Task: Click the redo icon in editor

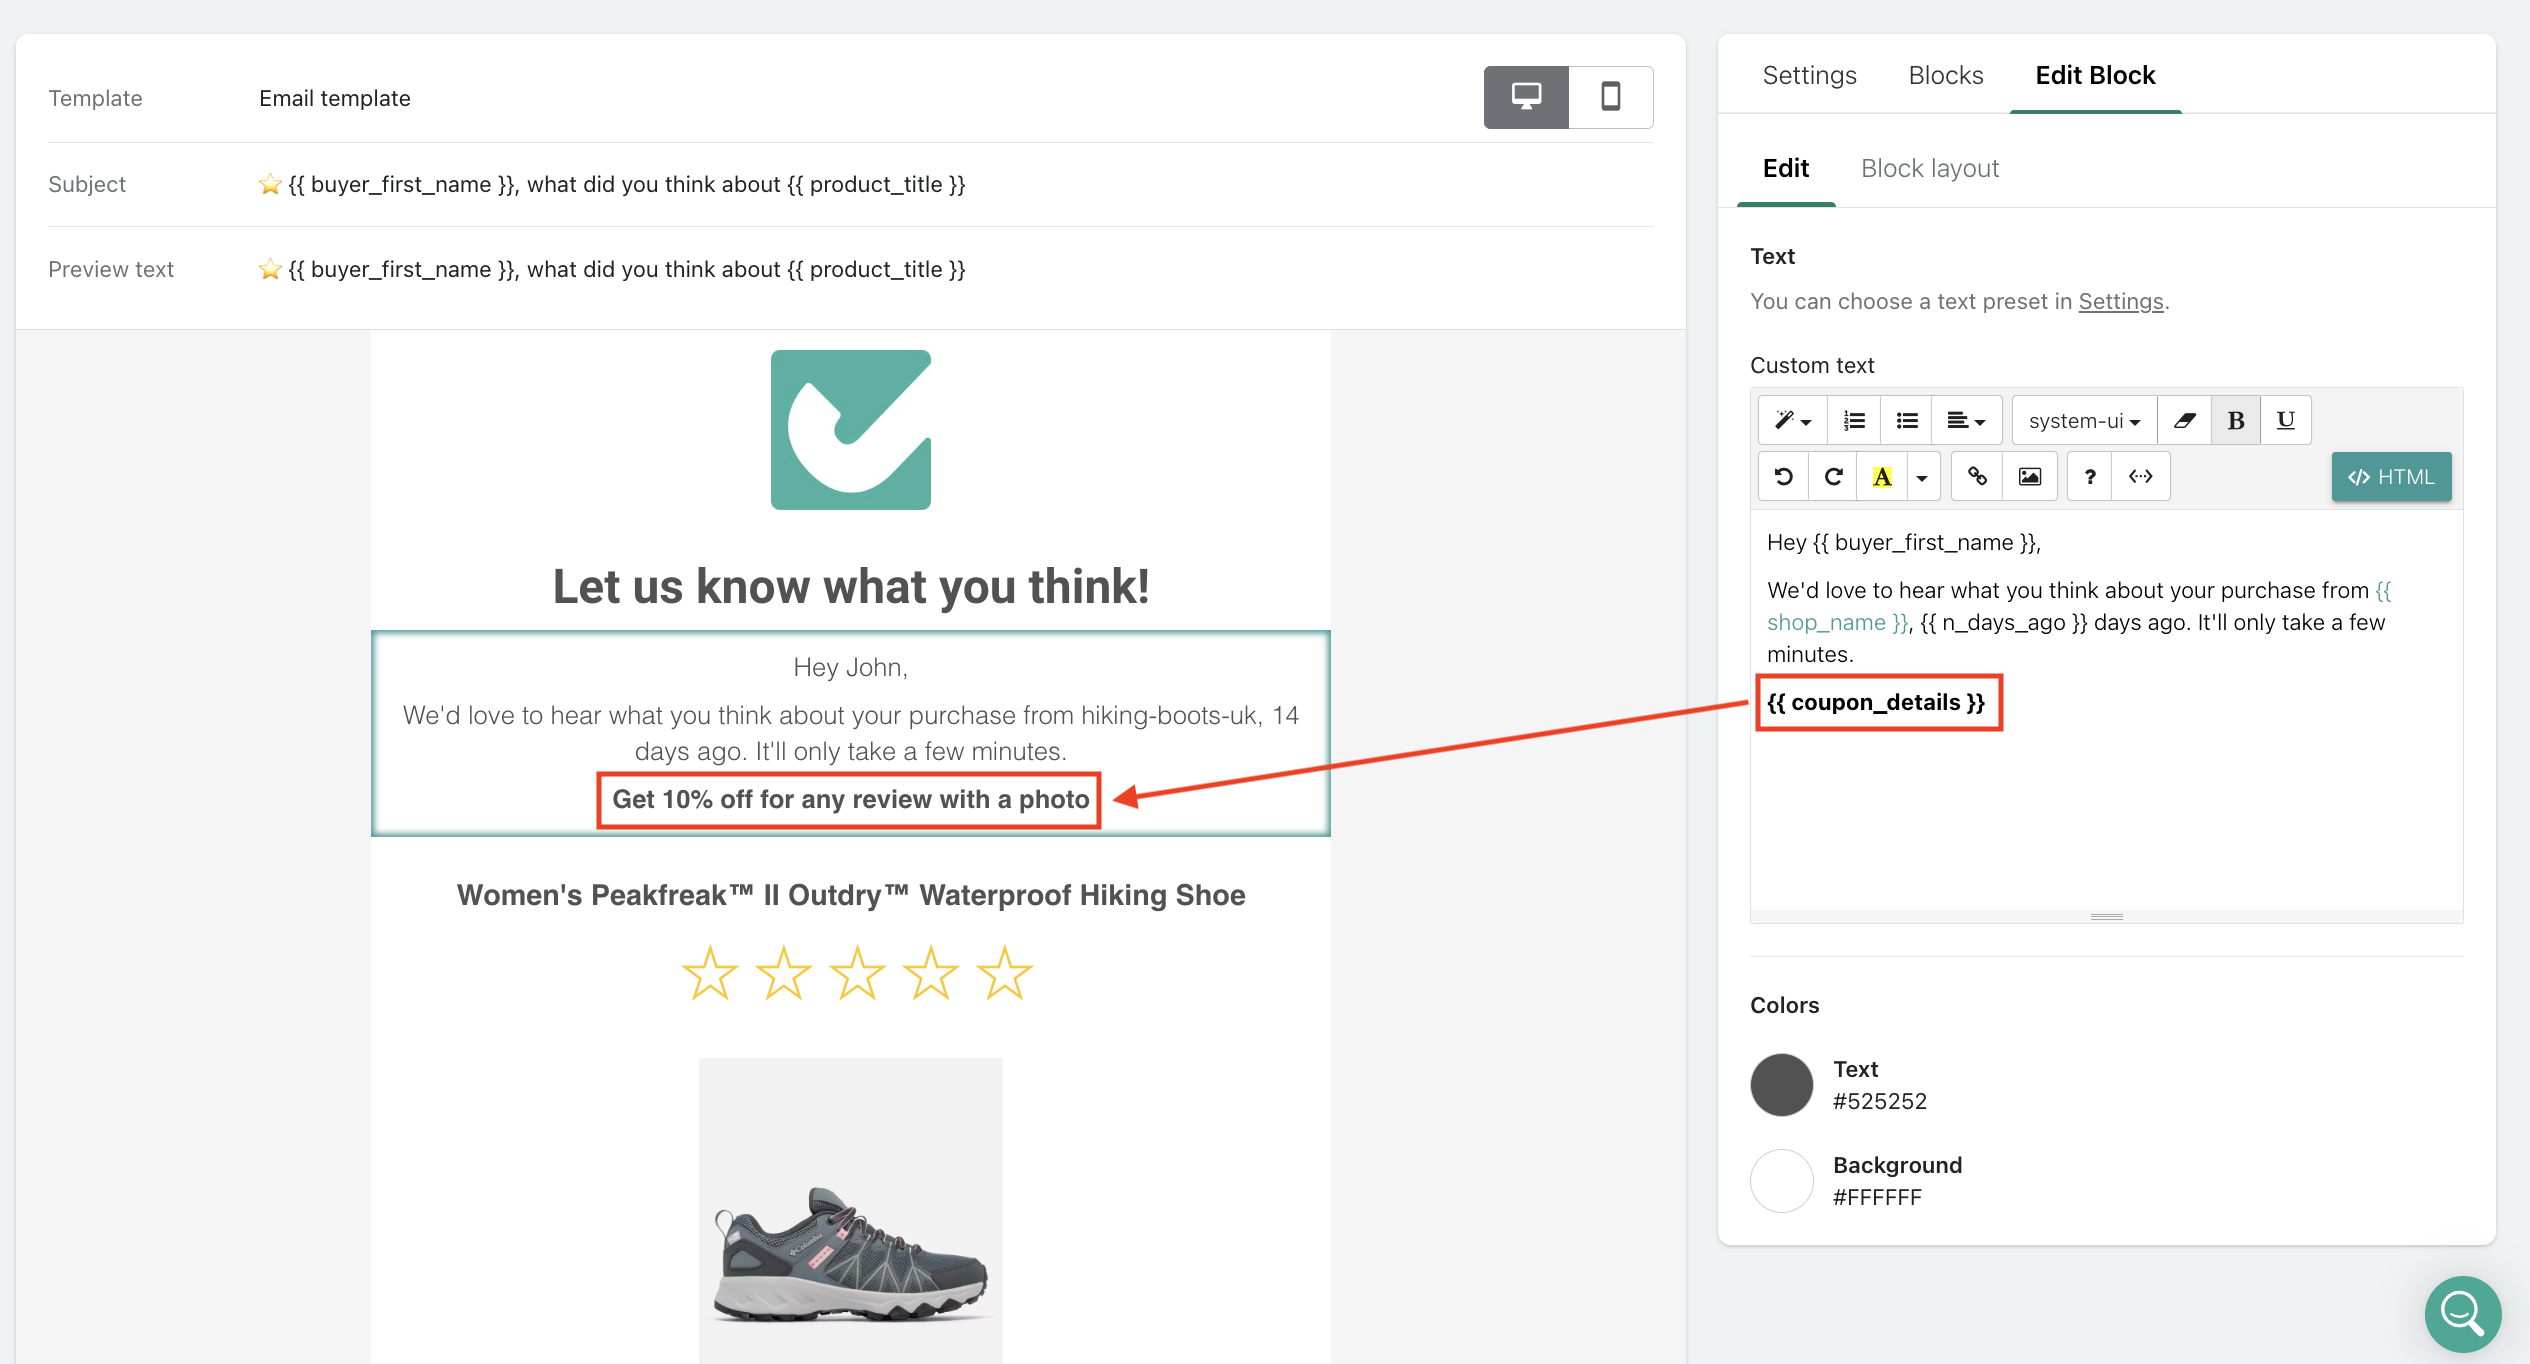Action: 1832,477
